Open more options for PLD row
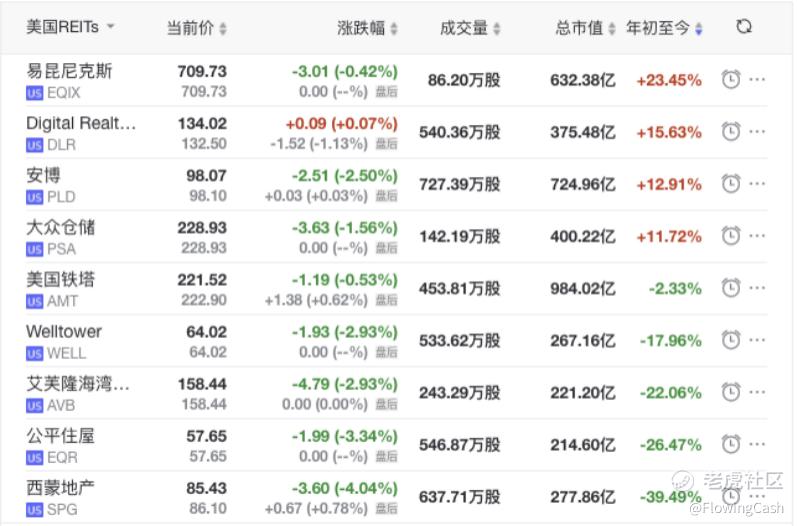 [x=757, y=184]
